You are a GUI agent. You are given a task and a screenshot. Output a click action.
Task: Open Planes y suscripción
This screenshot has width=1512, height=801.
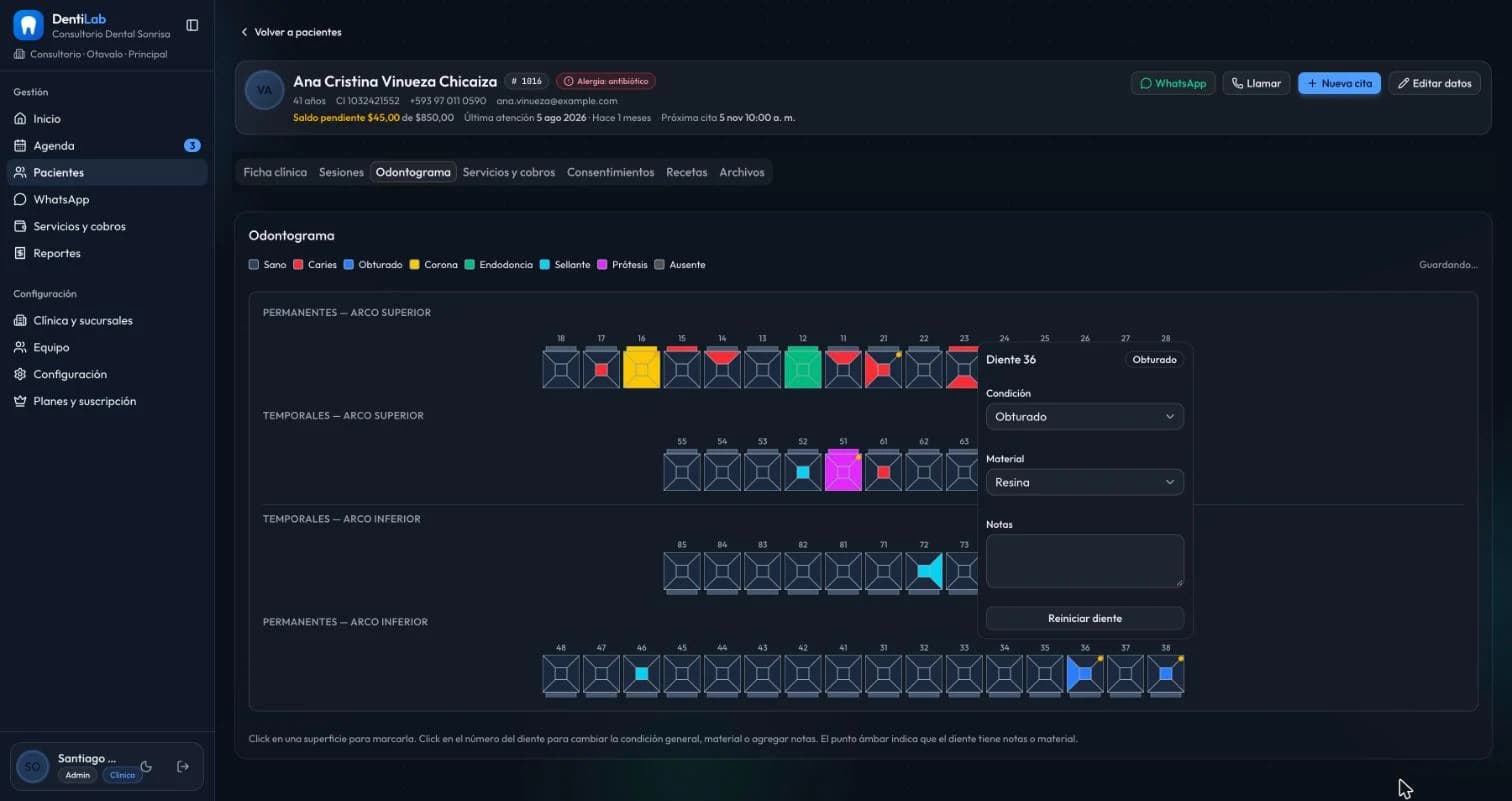[107, 401]
